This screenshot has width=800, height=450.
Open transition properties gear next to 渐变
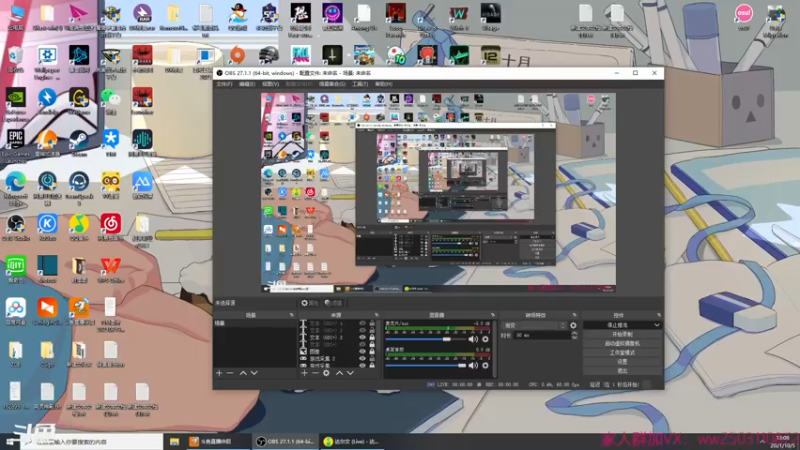click(x=573, y=325)
